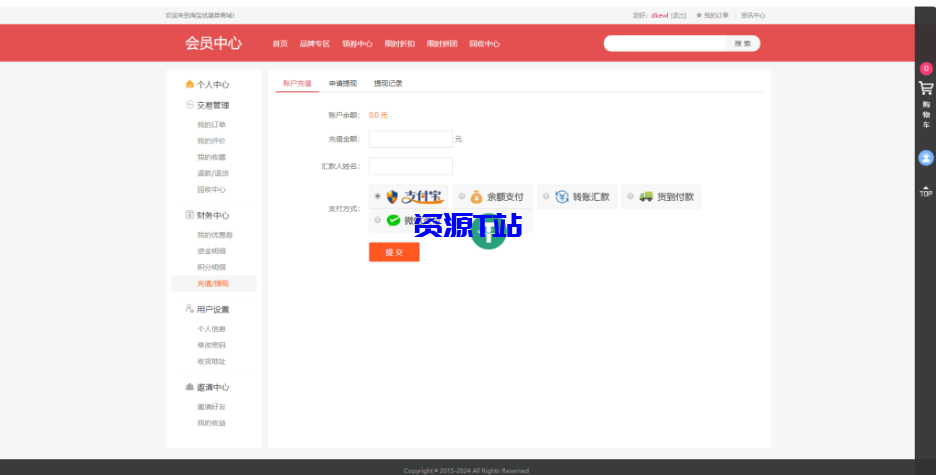Click the dkewl username link

pos(659,16)
